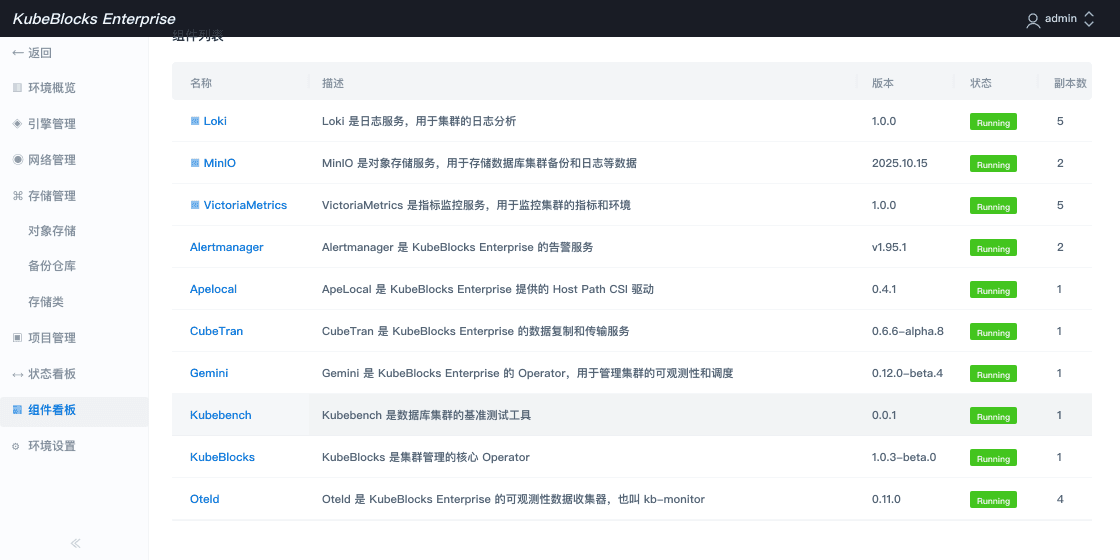Click the Running badge for Kubebench

(x=993, y=416)
